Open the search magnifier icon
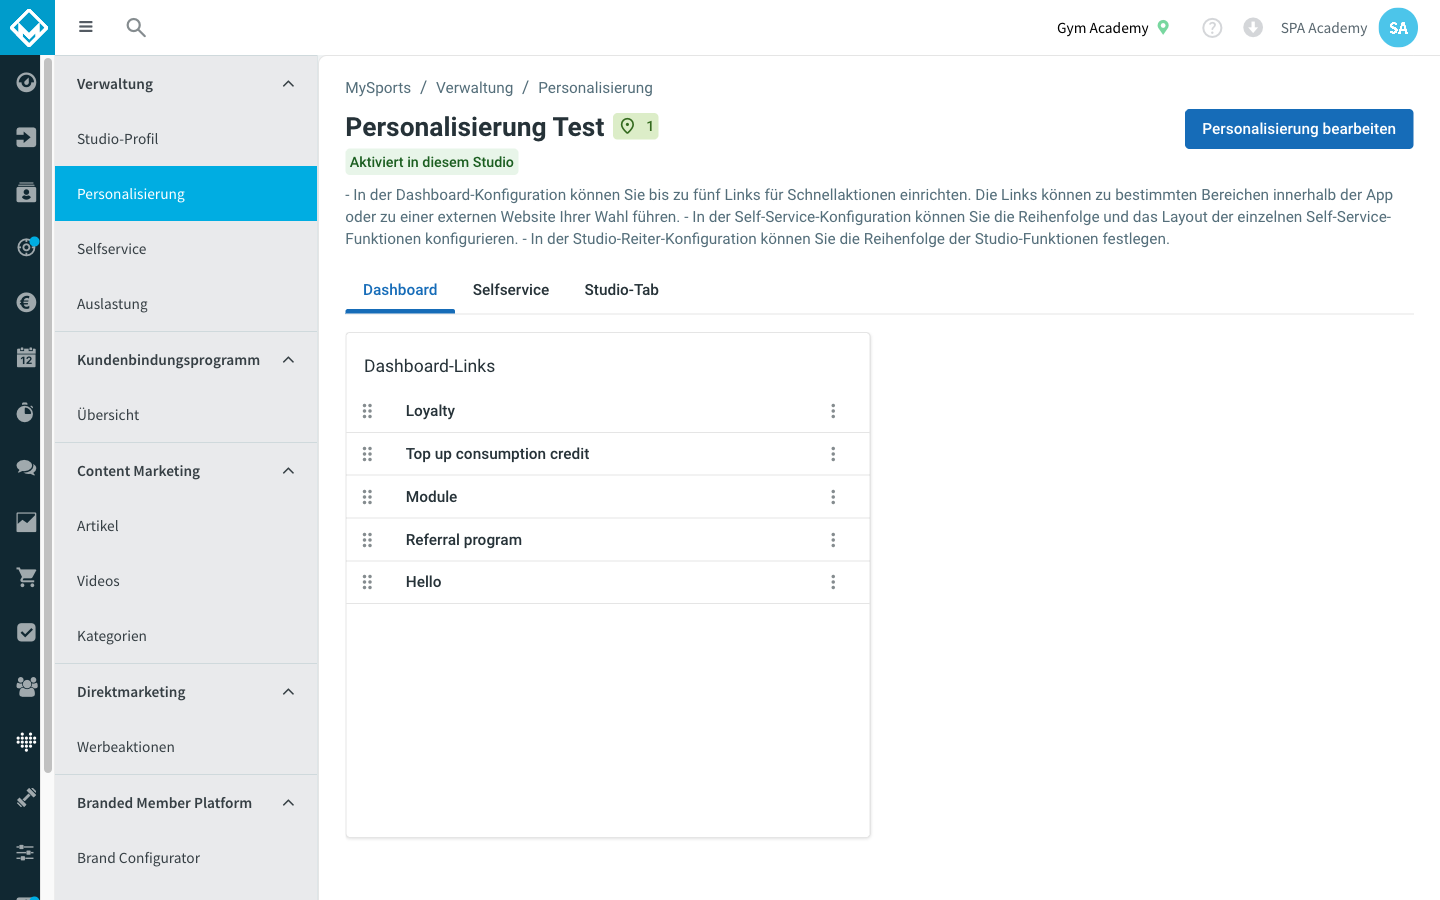 (136, 27)
